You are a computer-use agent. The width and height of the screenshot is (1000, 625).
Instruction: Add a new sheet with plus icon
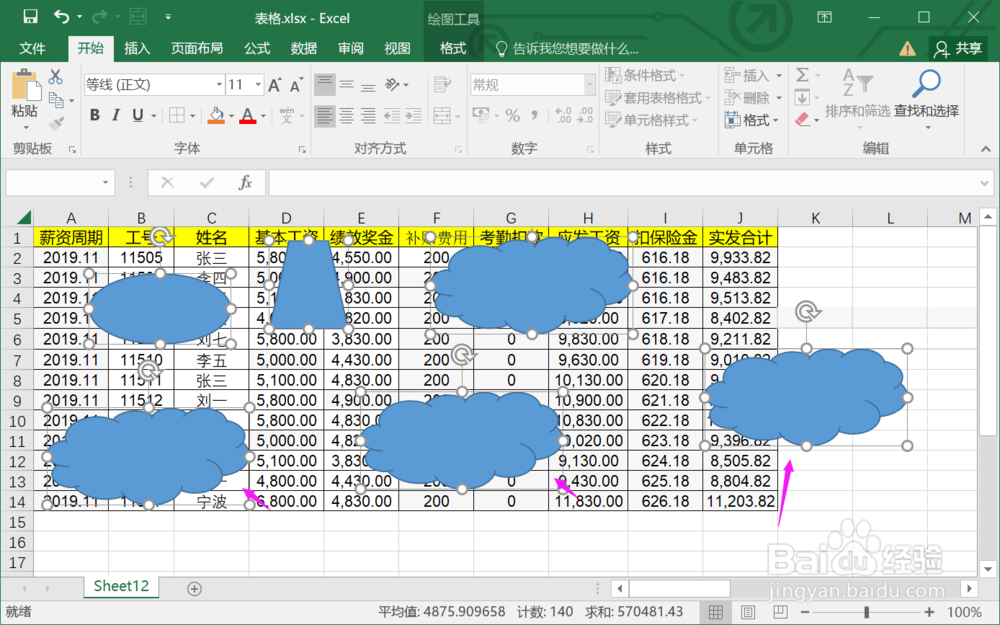pyautogui.click(x=195, y=588)
